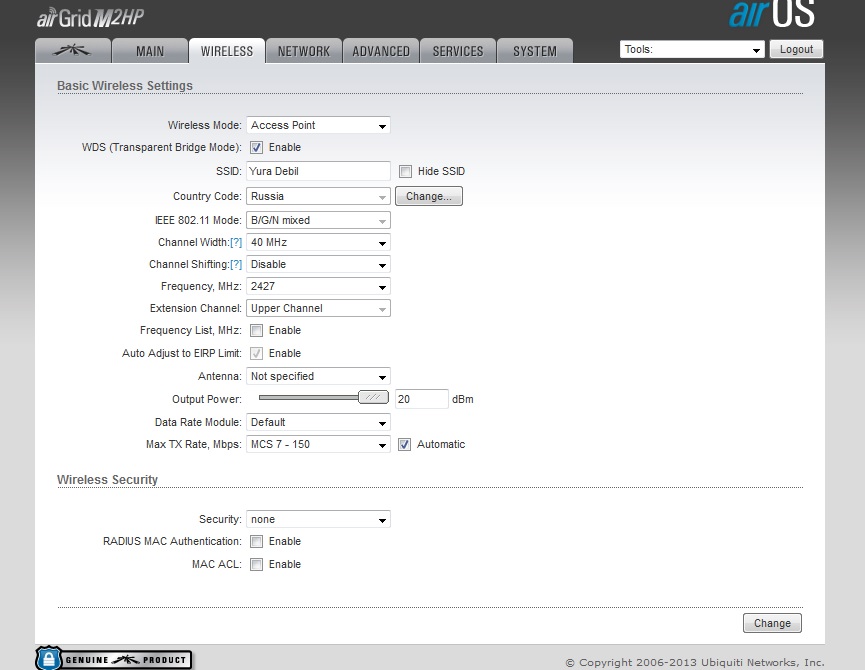Enable RADIUS MAC Authentication checkbox
865x670 pixels.
tap(257, 542)
